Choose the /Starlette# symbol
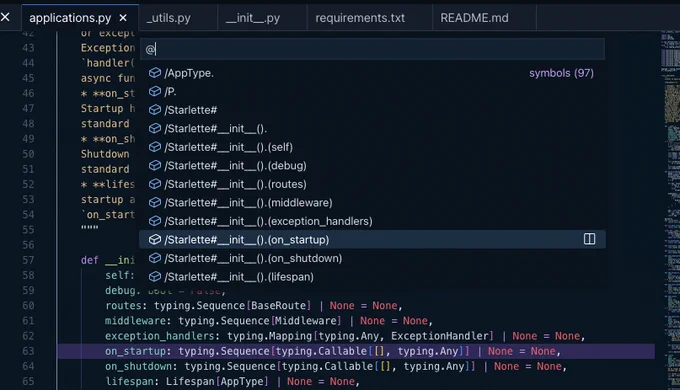 [x=372, y=110]
